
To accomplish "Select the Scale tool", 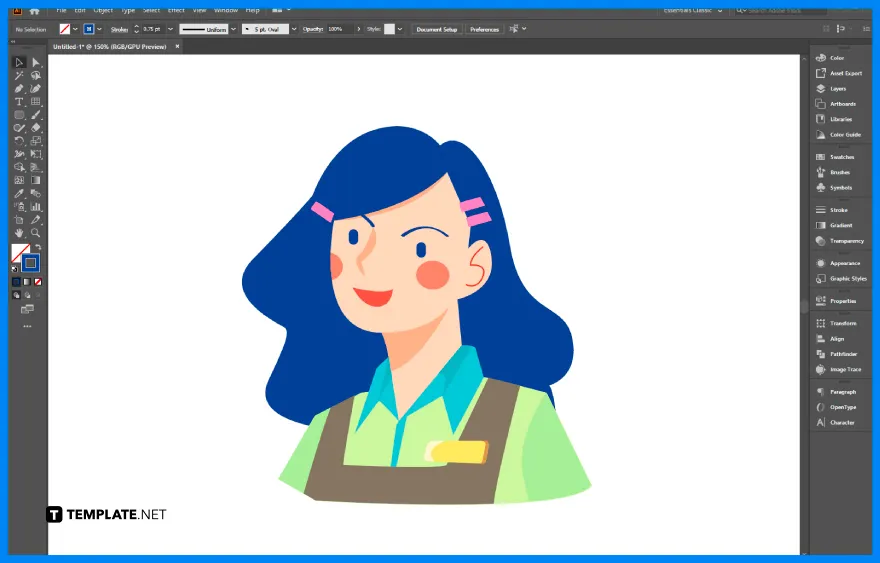I will pyautogui.click(x=36, y=141).
